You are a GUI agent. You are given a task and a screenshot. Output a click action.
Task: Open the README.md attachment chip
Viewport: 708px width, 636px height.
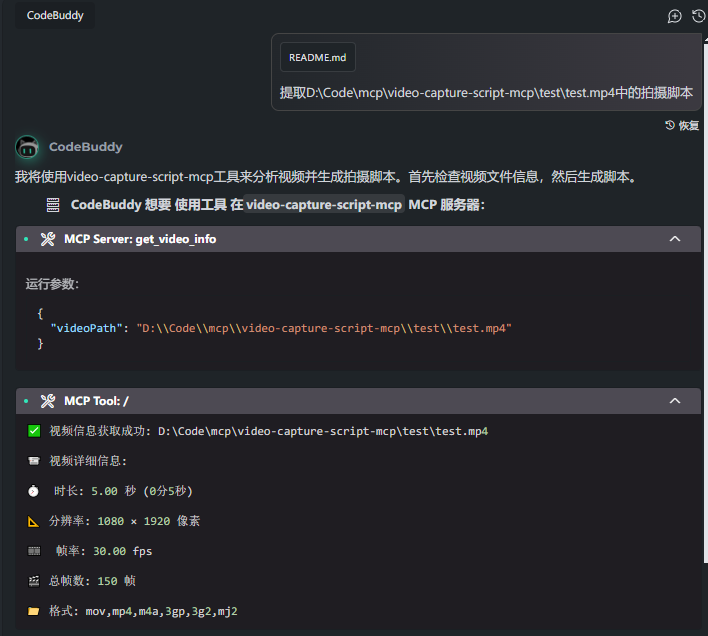(318, 57)
